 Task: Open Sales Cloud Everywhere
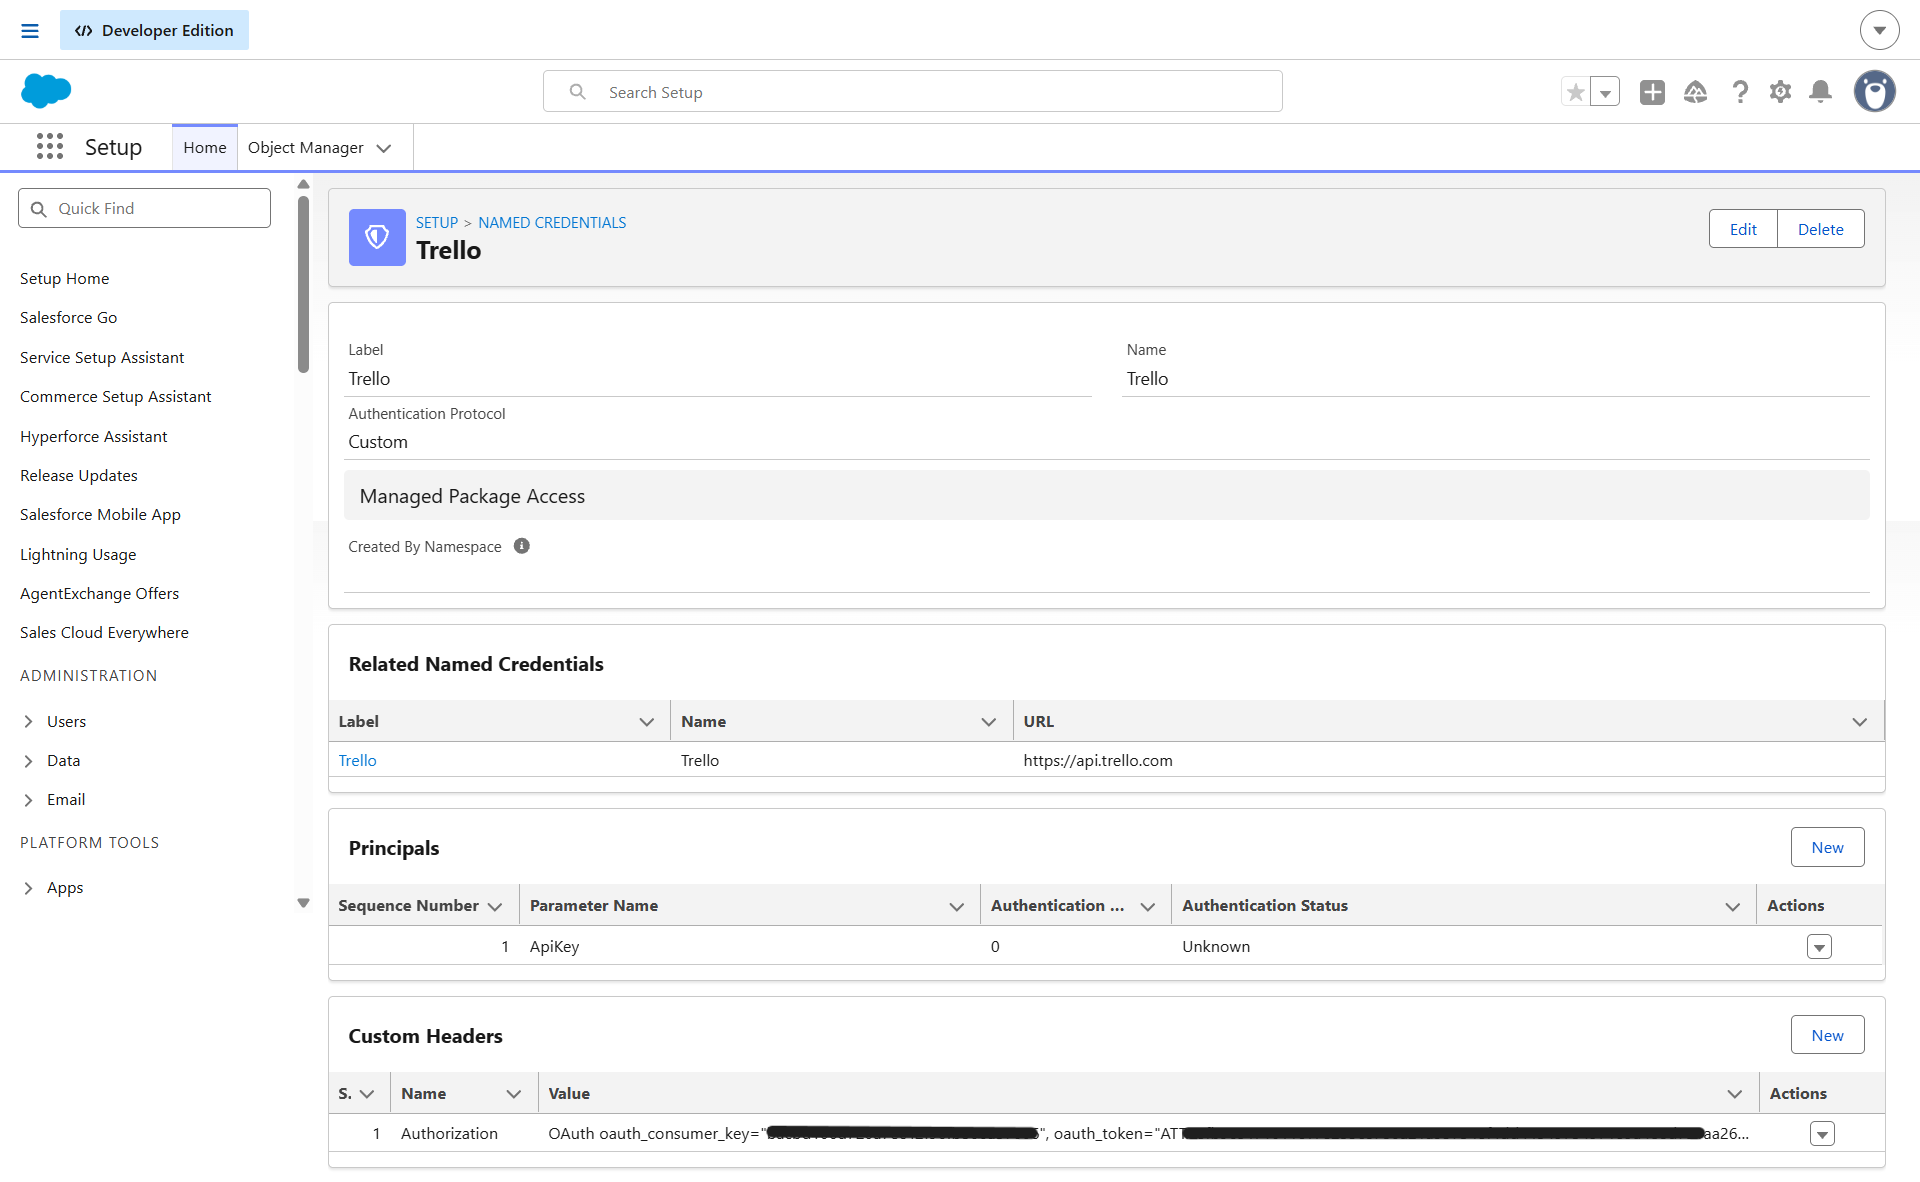coord(105,632)
